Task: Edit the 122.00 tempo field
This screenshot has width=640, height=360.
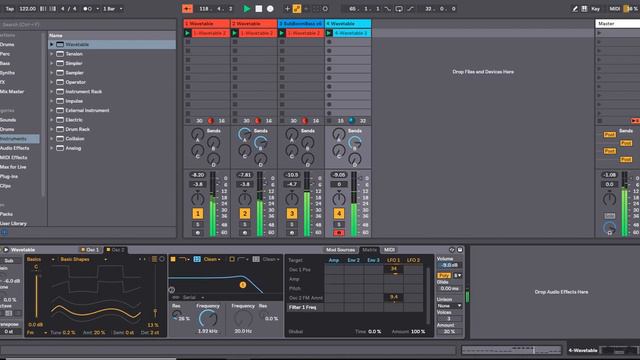Action: click(x=27, y=9)
